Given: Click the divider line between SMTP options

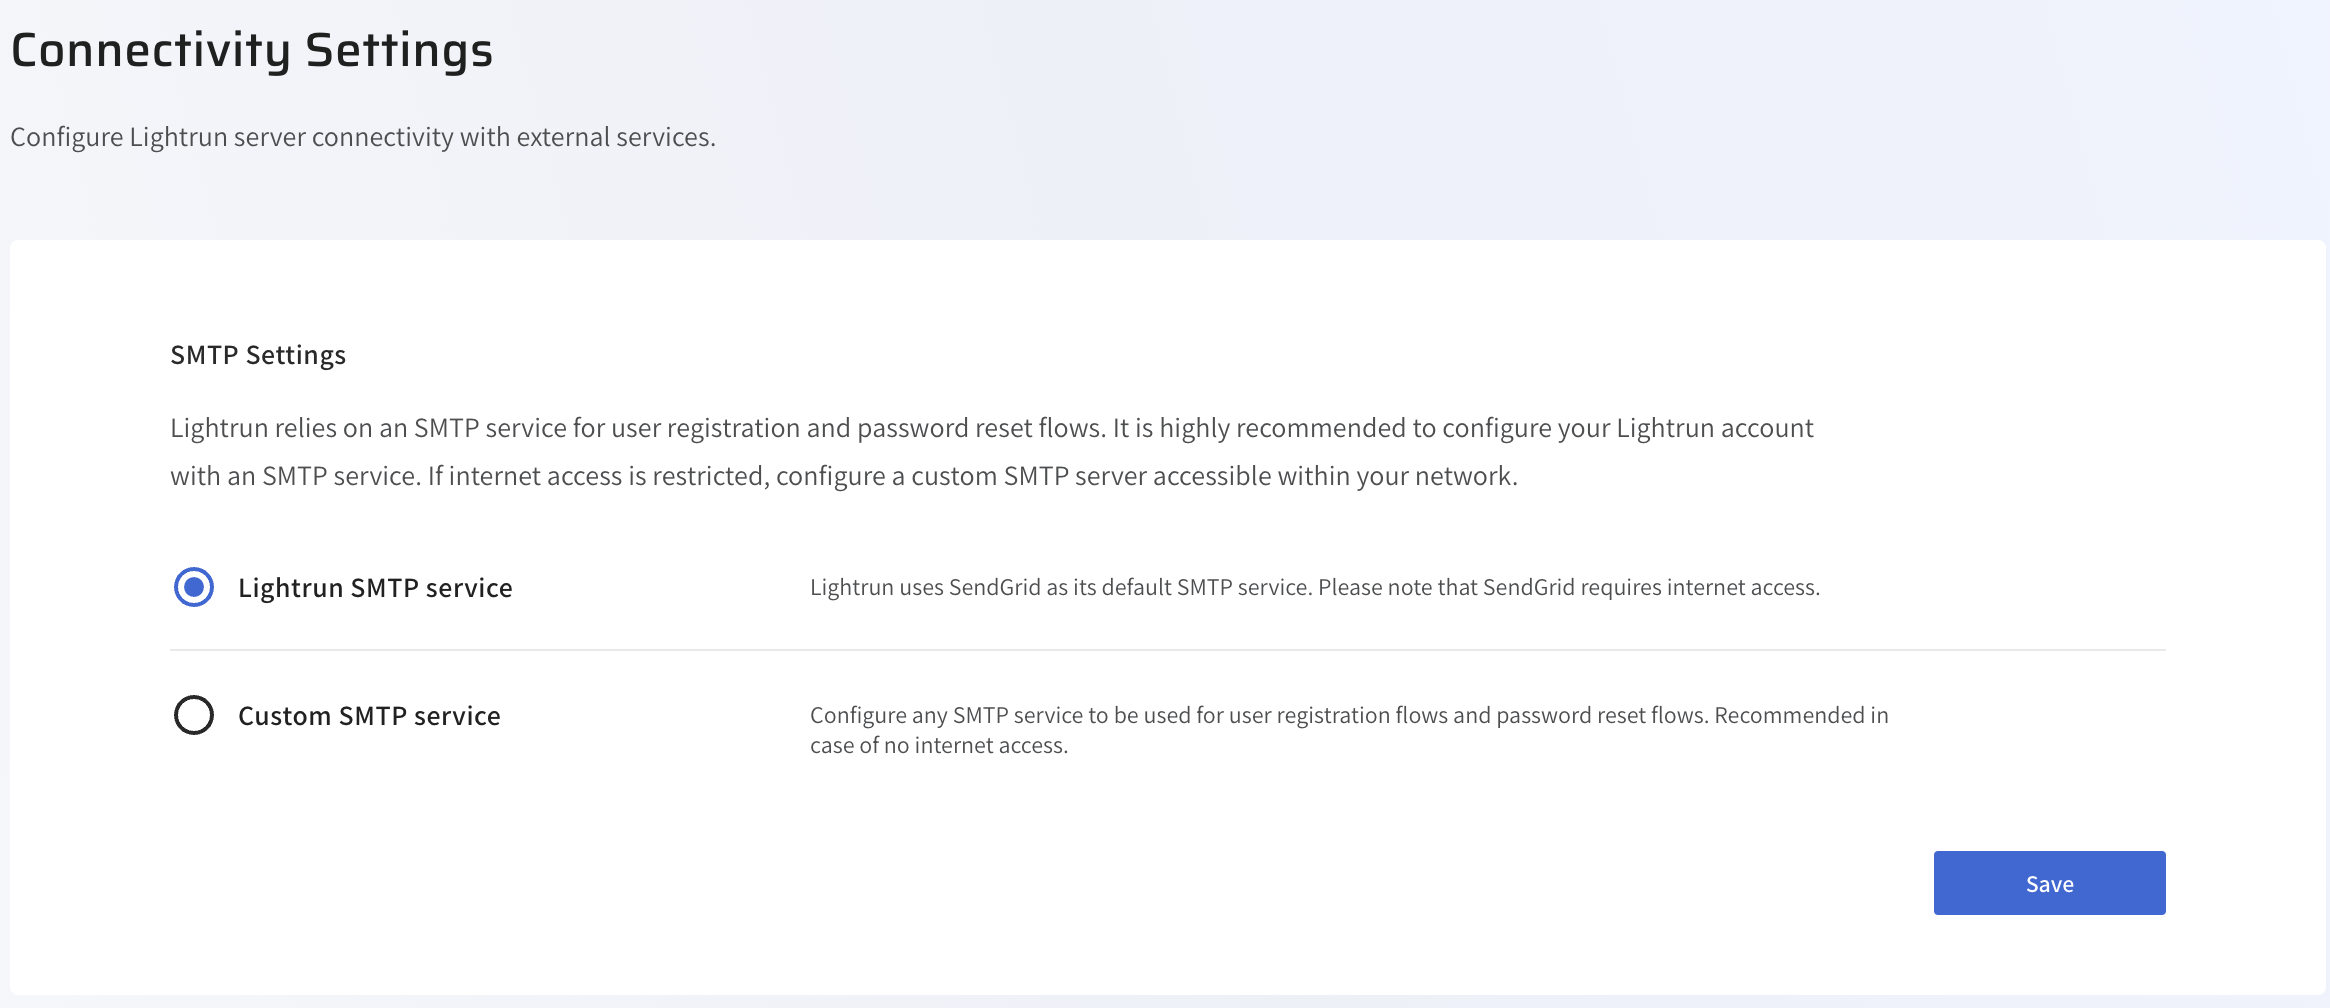Looking at the screenshot, I should 1167,650.
